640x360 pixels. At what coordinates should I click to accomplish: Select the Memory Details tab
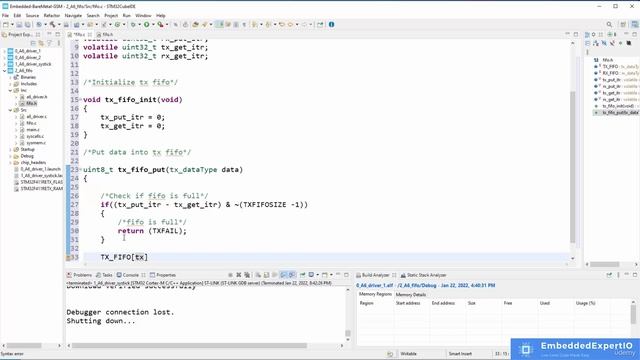point(411,295)
